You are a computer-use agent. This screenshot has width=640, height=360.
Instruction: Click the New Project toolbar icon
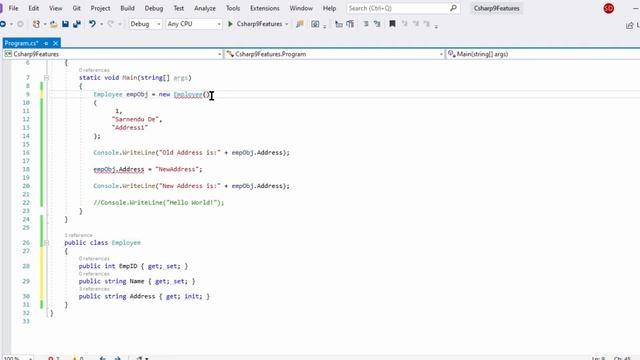(x=36, y=24)
